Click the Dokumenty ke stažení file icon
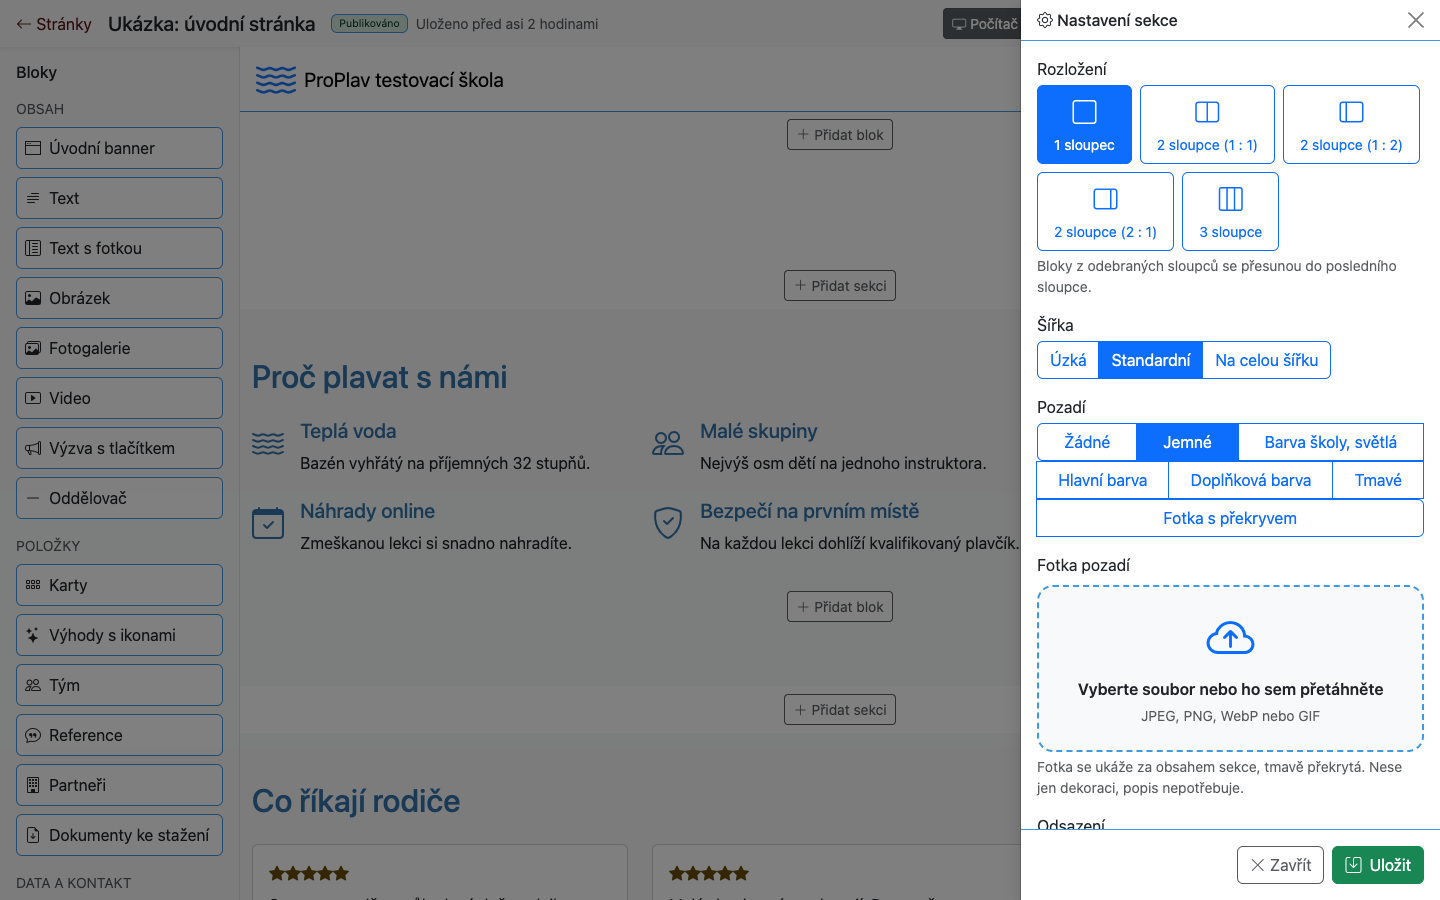Image resolution: width=1440 pixels, height=900 pixels. (x=33, y=835)
